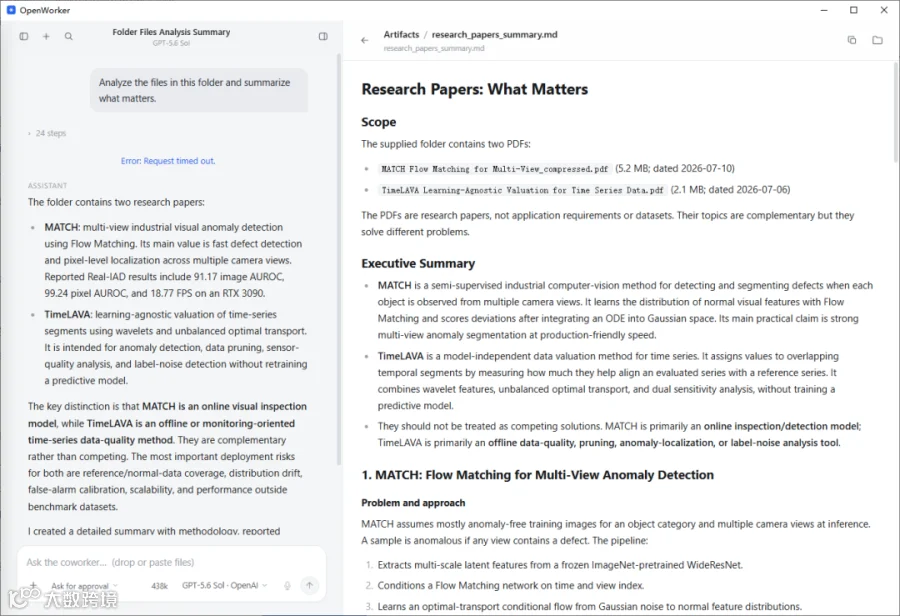This screenshot has height=616, width=900.
Task: Click the Error: Request timed out link
Action: point(168,161)
